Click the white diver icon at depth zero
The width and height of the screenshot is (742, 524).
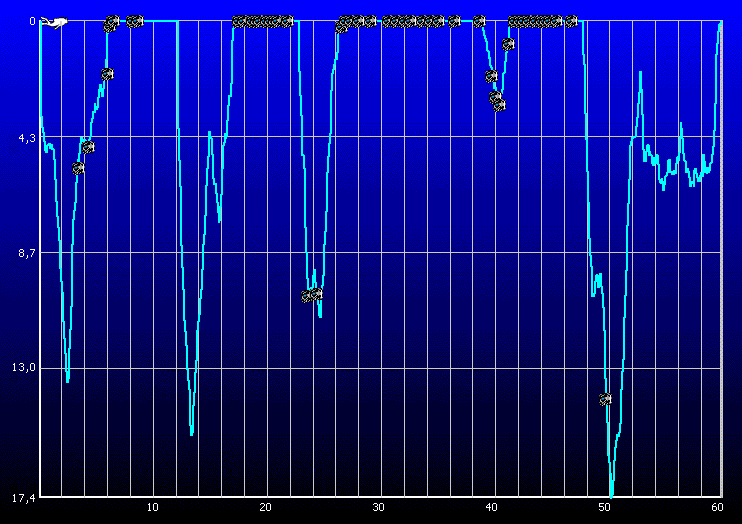tap(53, 22)
